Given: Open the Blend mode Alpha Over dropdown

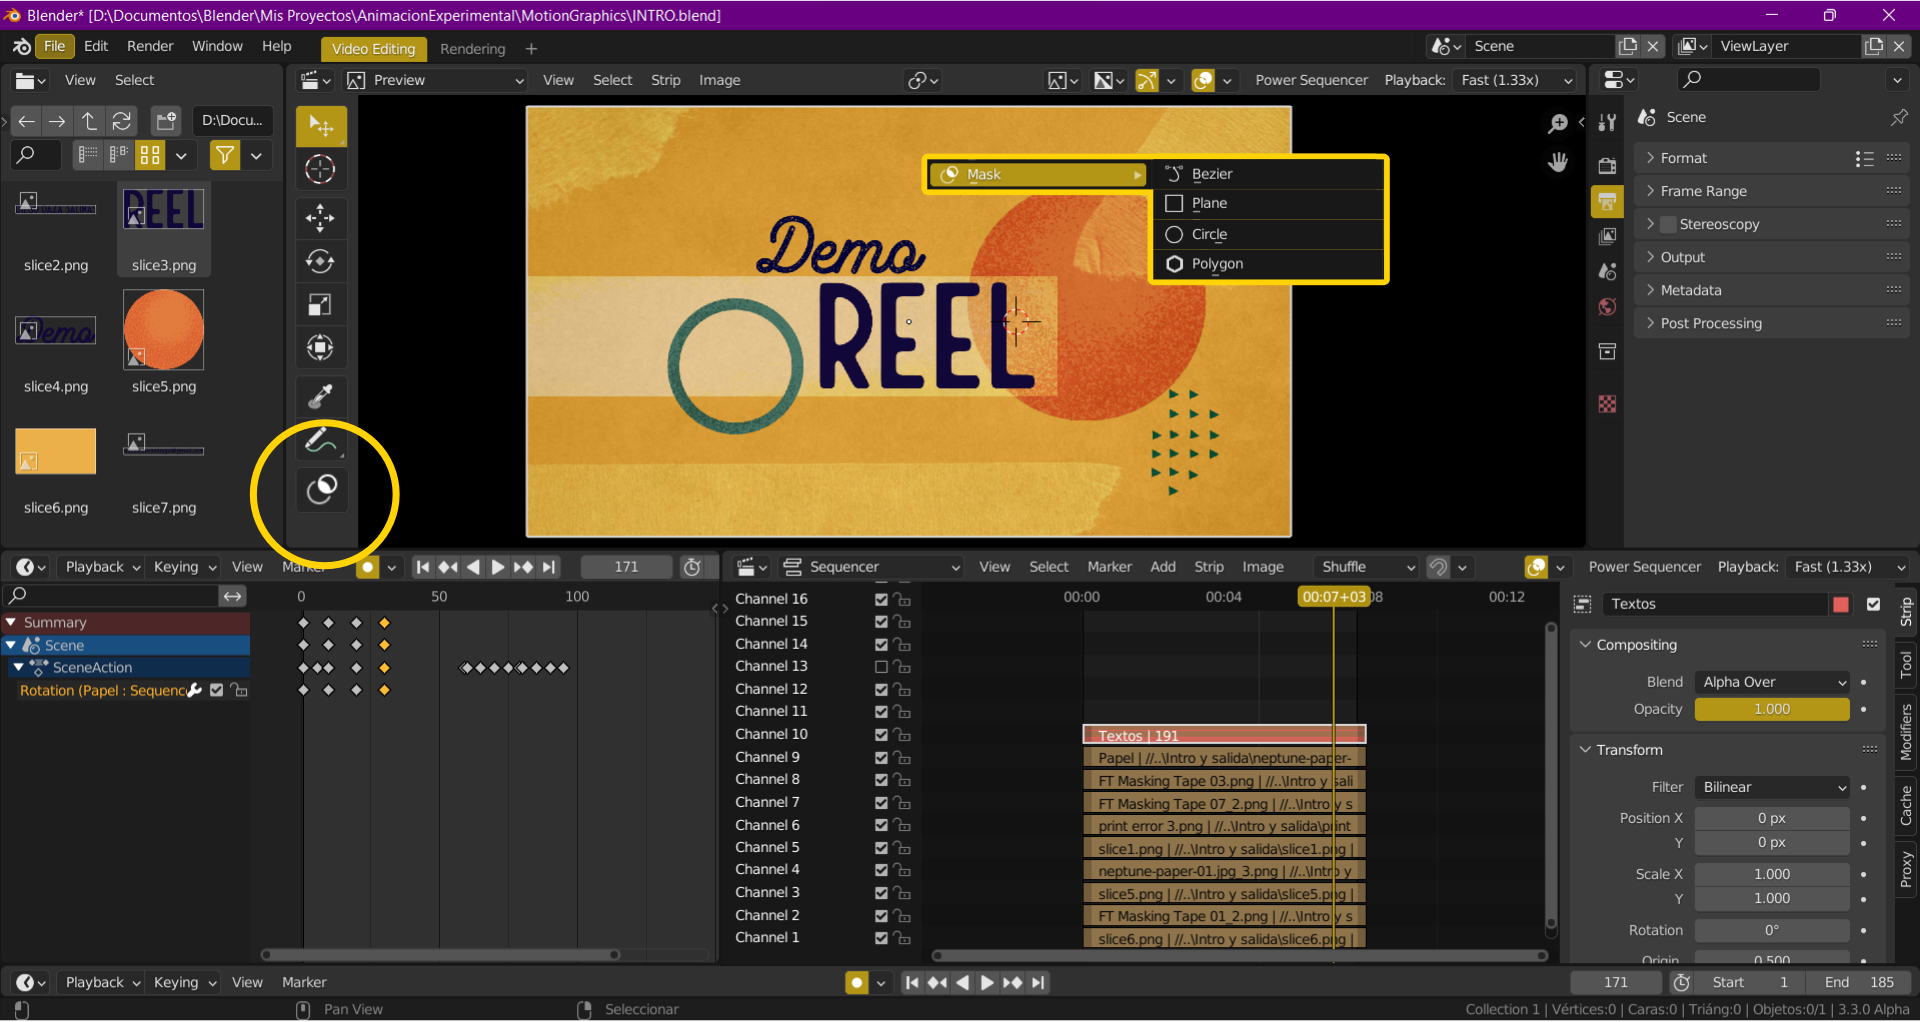Looking at the screenshot, I should [x=1772, y=682].
